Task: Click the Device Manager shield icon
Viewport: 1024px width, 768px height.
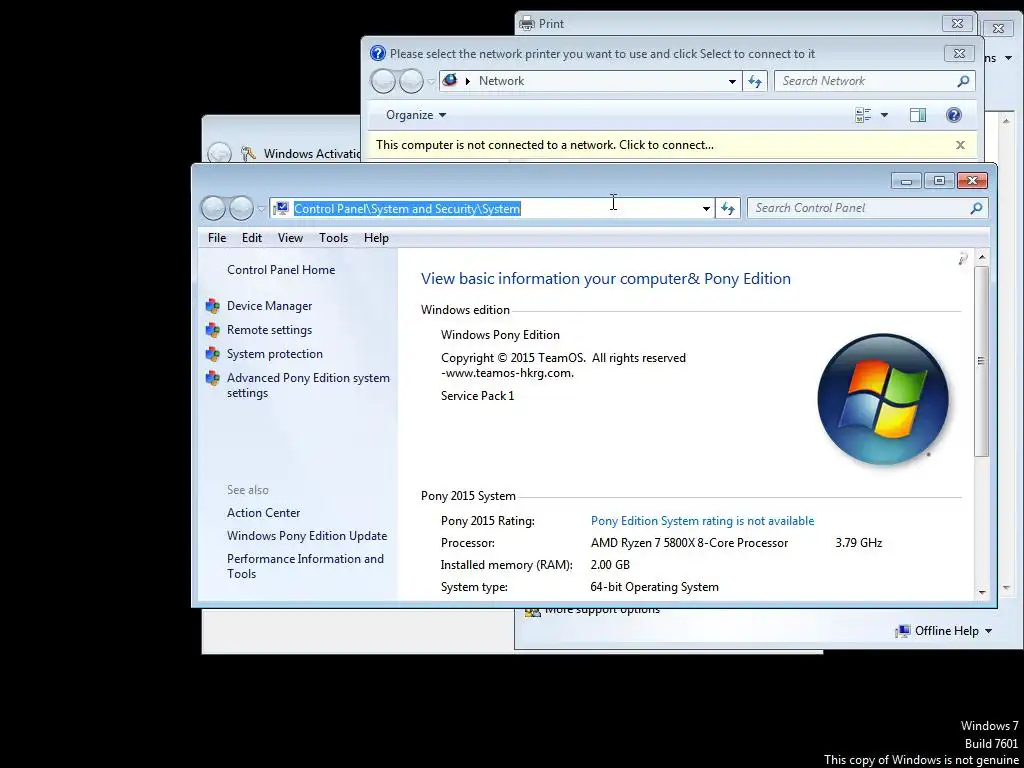Action: pyautogui.click(x=212, y=306)
